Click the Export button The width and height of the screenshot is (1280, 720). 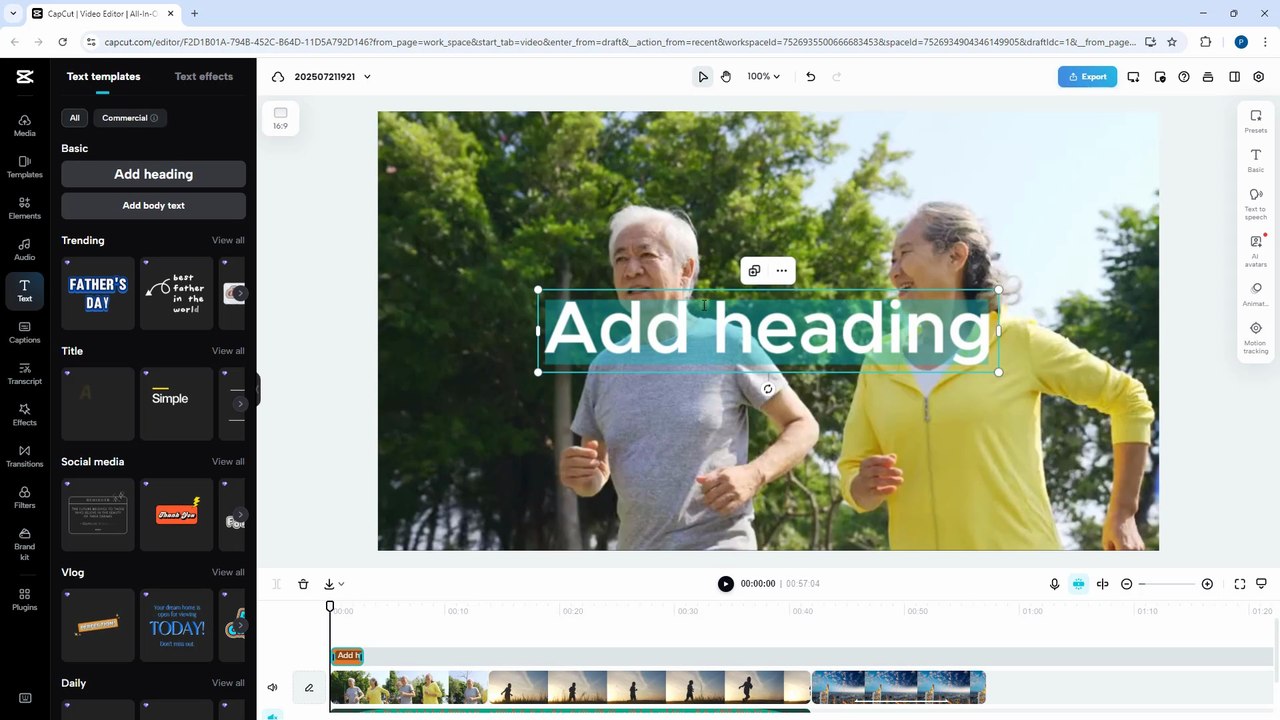(1087, 77)
